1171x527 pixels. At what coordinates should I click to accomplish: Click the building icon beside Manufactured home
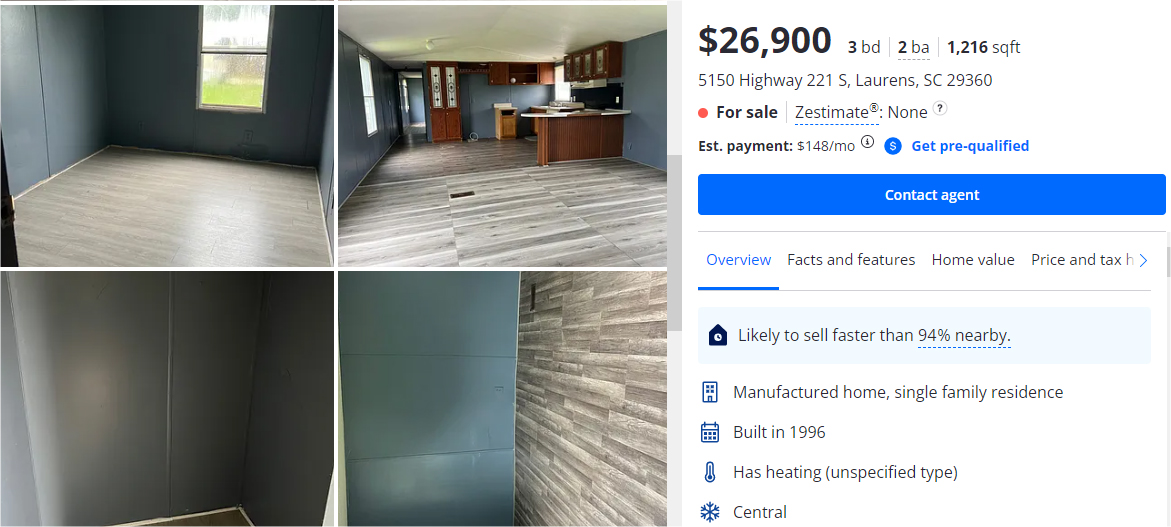(x=709, y=392)
